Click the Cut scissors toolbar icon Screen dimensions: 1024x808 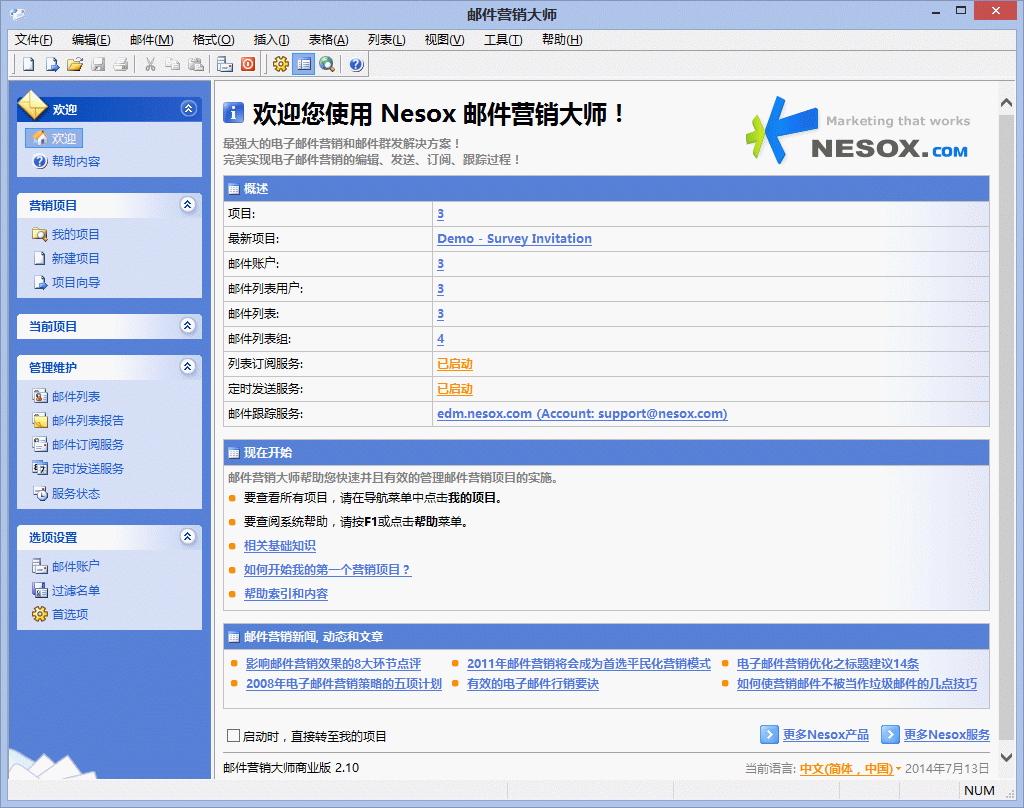tap(150, 64)
